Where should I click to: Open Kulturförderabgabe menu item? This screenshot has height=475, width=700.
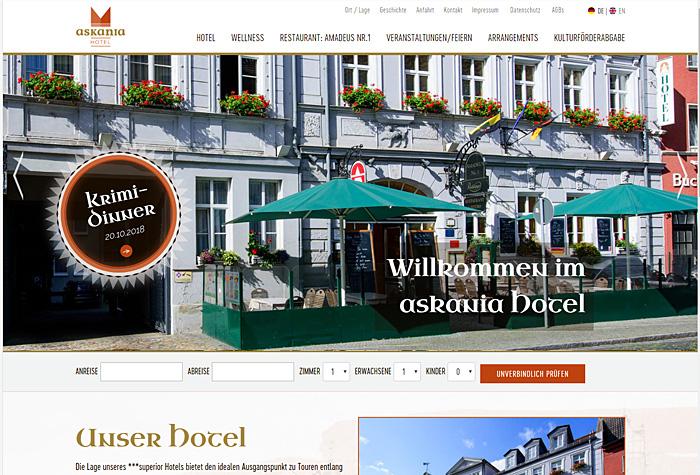tap(589, 38)
